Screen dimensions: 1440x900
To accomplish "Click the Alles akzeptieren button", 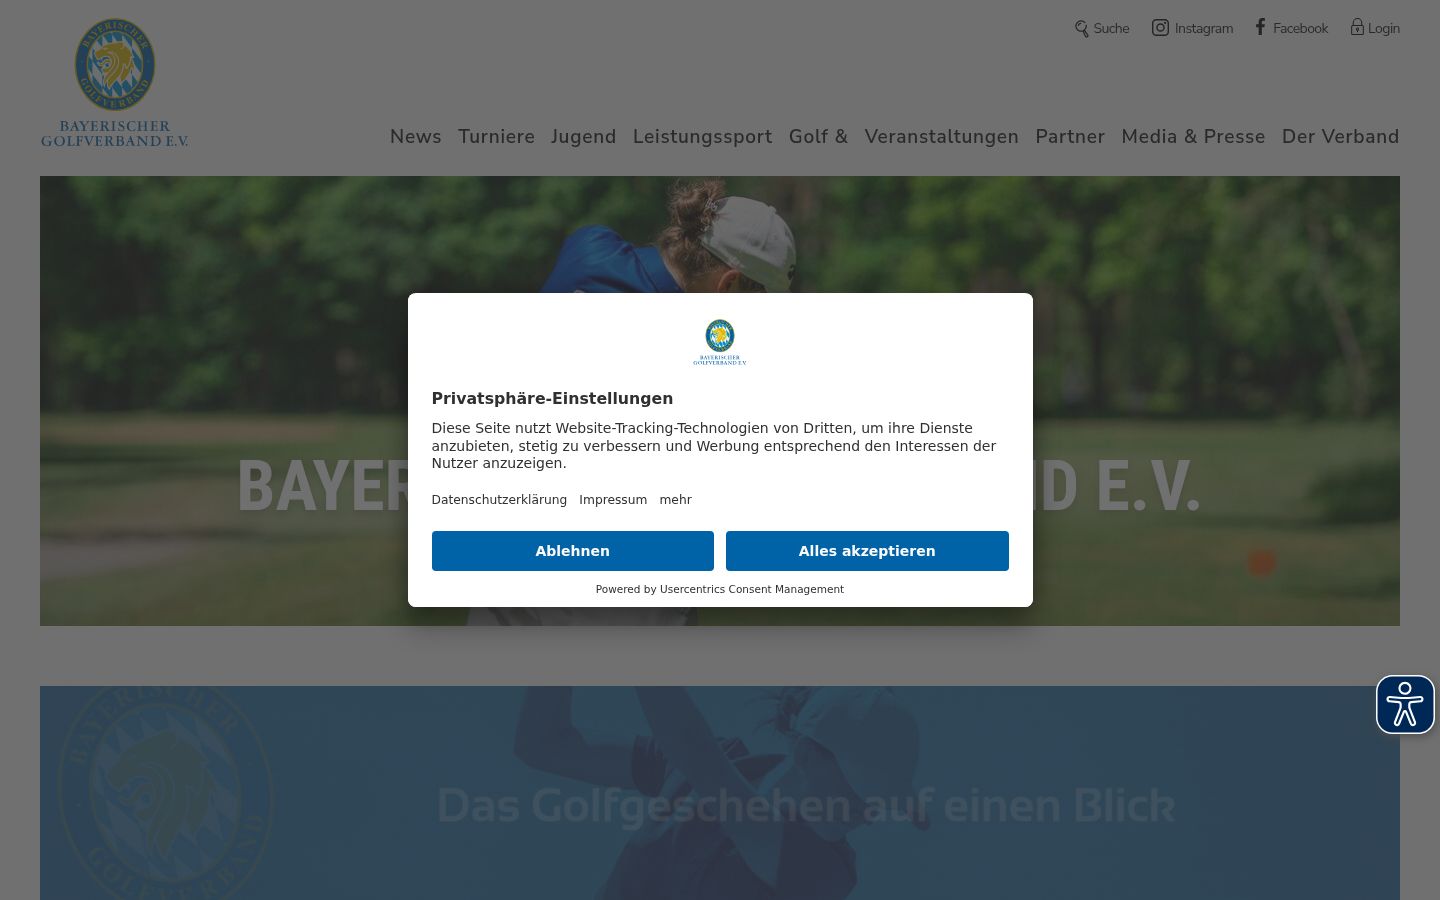I will (867, 551).
